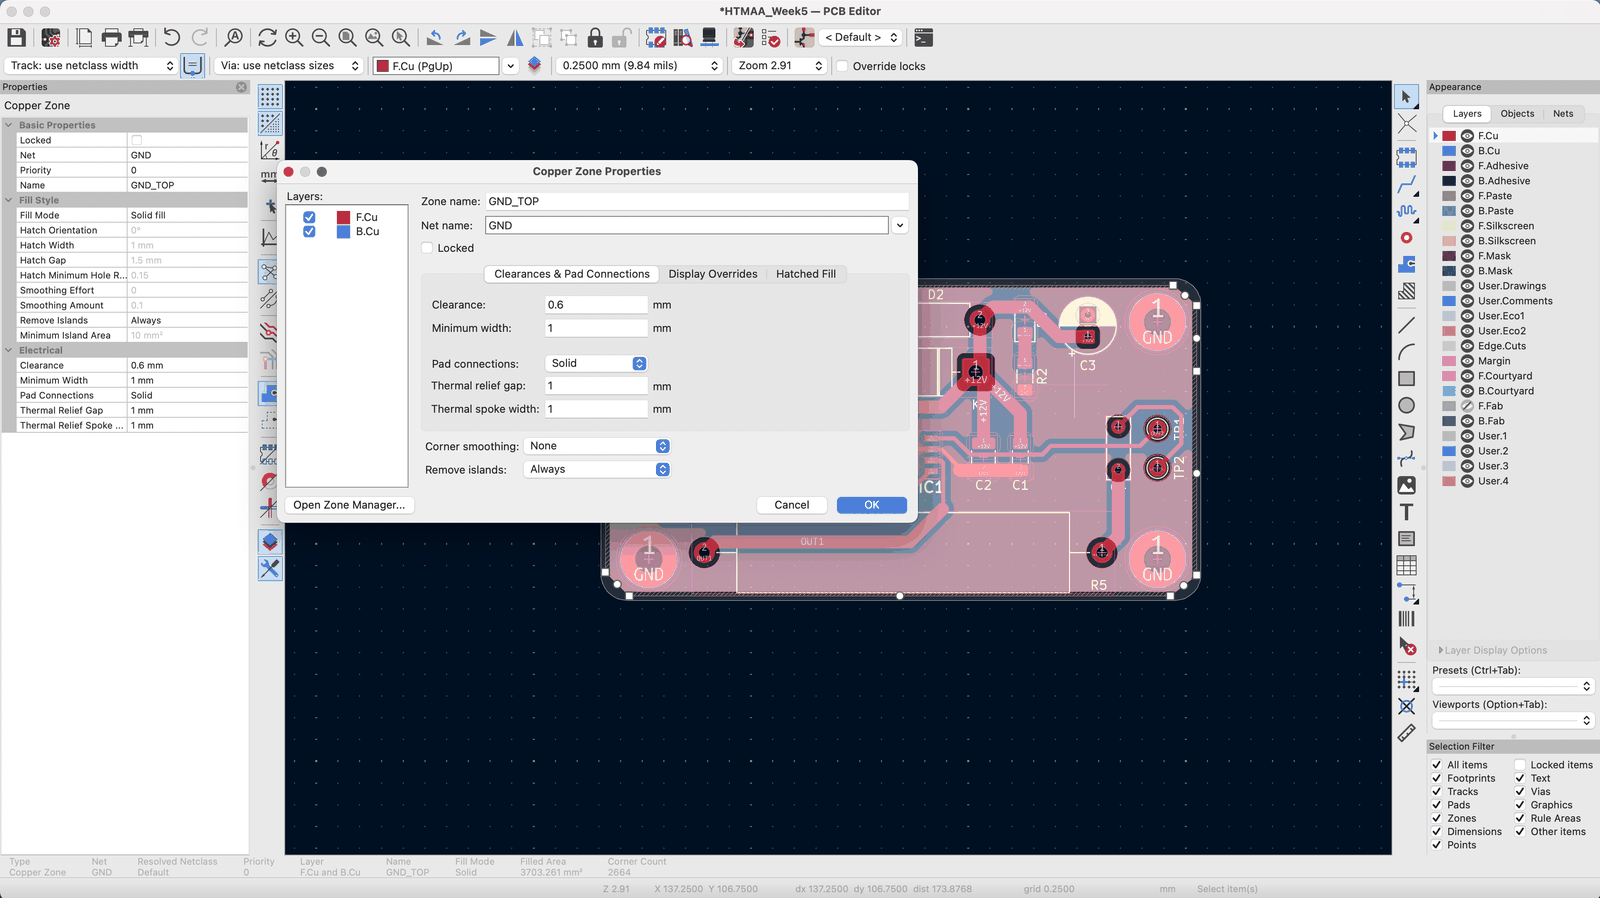This screenshot has height=898, width=1600.
Task: Click the Design Rules Checker icon
Action: point(771,38)
